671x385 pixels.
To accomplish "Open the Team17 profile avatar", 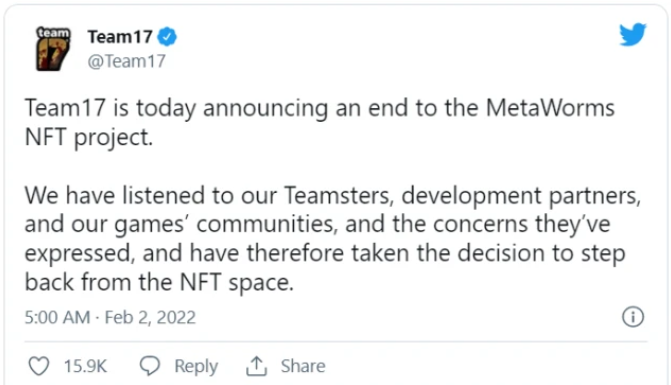I will click(x=53, y=48).
